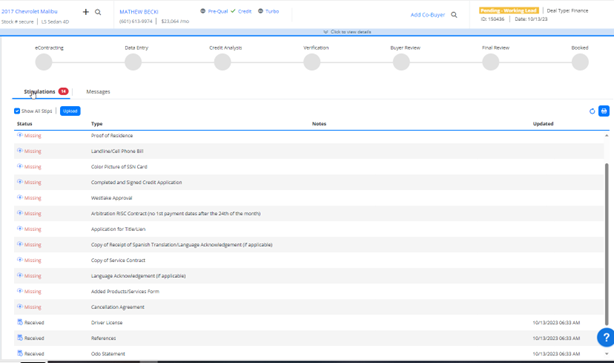The height and width of the screenshot is (363, 614).
Task: Open vehicle search magnifier next to plus icon
Action: point(98,12)
